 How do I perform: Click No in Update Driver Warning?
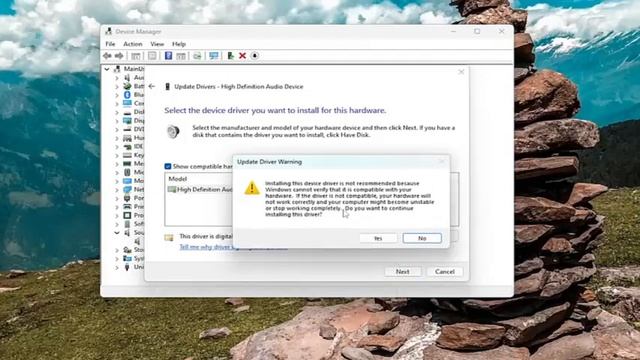point(422,238)
